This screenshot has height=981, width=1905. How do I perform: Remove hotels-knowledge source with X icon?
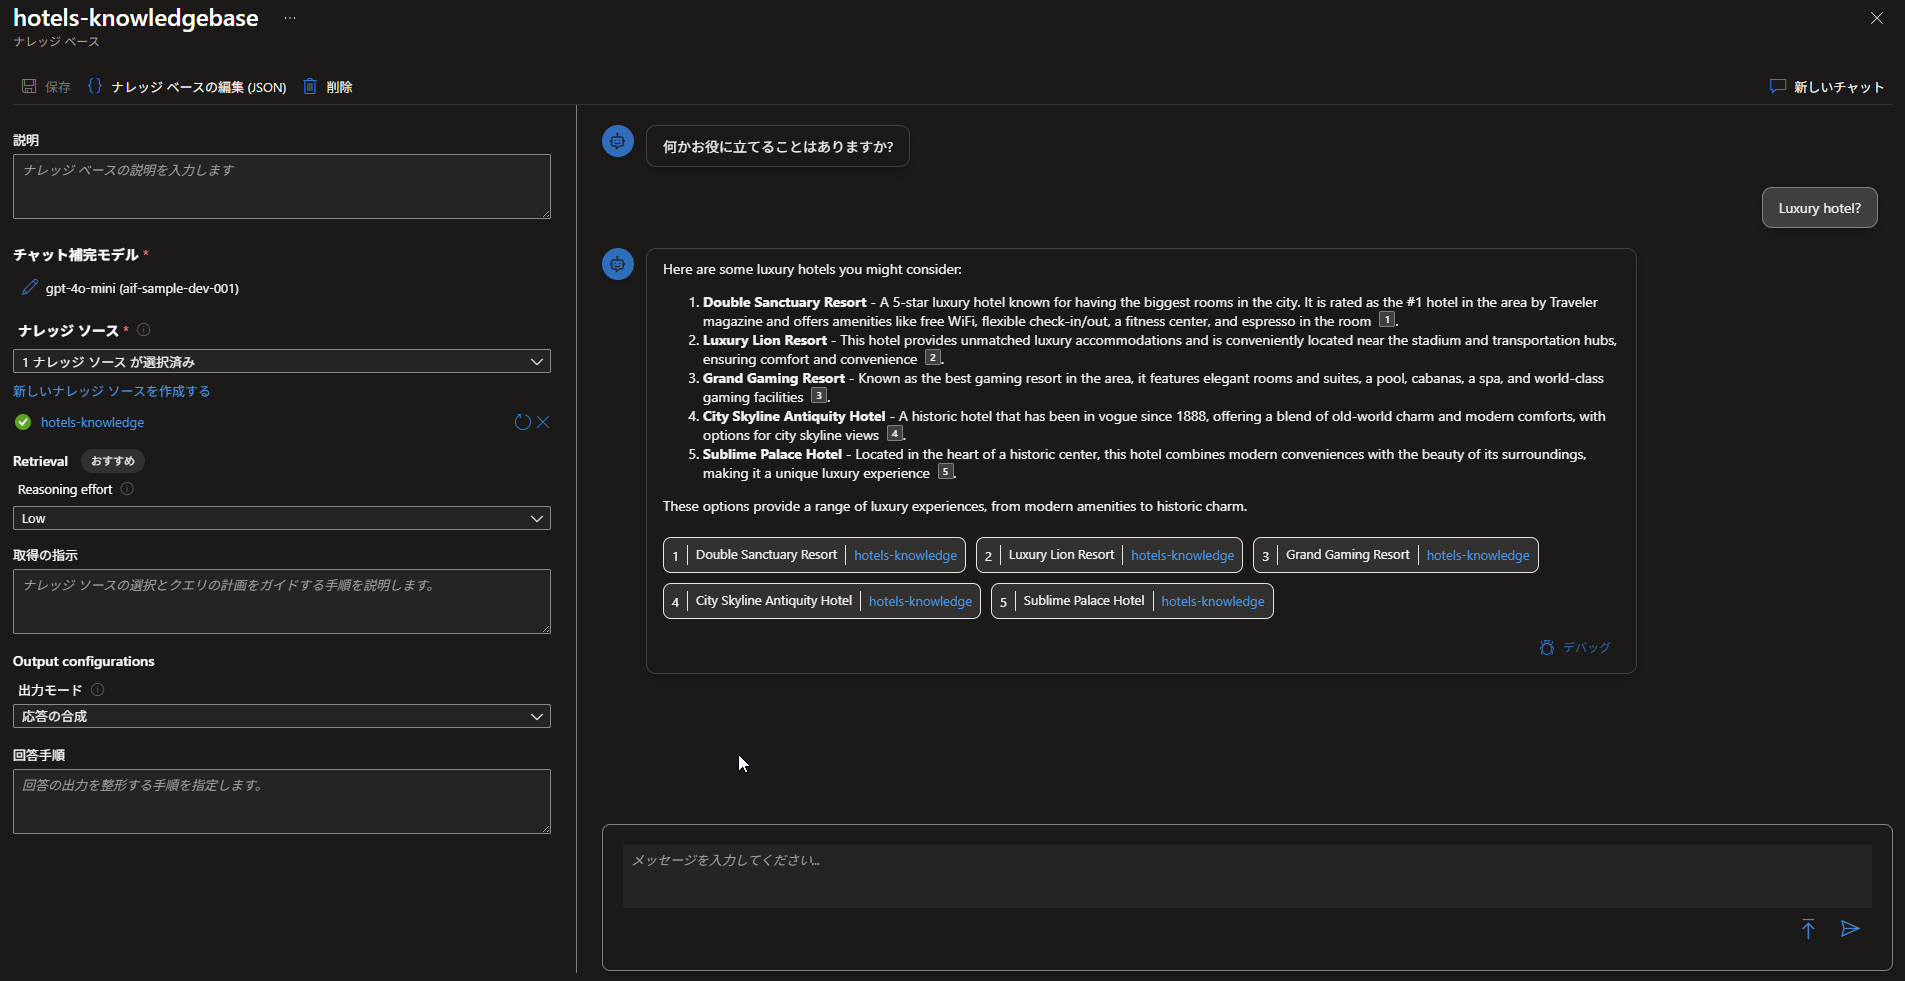pos(543,422)
